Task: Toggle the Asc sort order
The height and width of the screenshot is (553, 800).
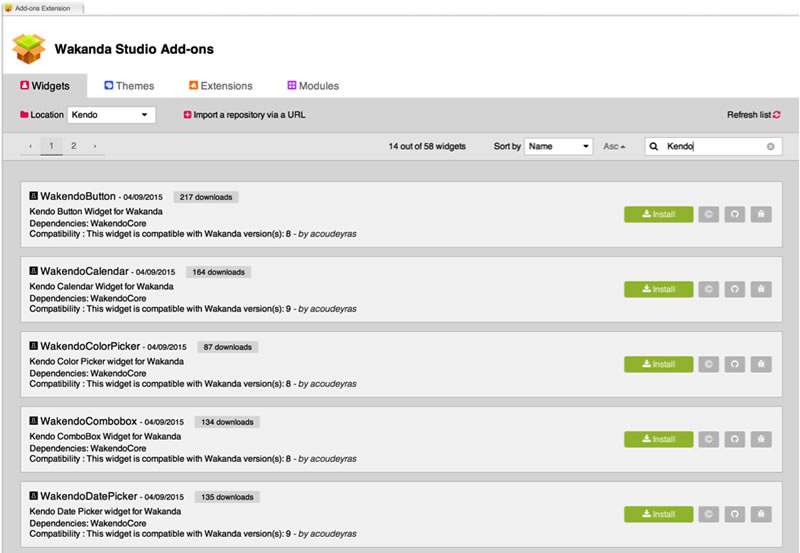Action: tap(614, 146)
